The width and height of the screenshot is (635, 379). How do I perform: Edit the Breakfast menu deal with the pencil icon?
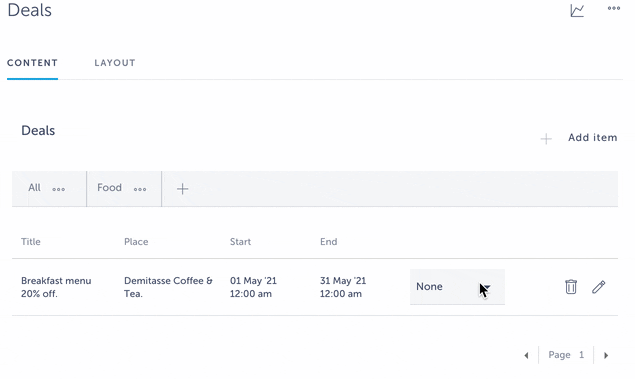tap(599, 287)
